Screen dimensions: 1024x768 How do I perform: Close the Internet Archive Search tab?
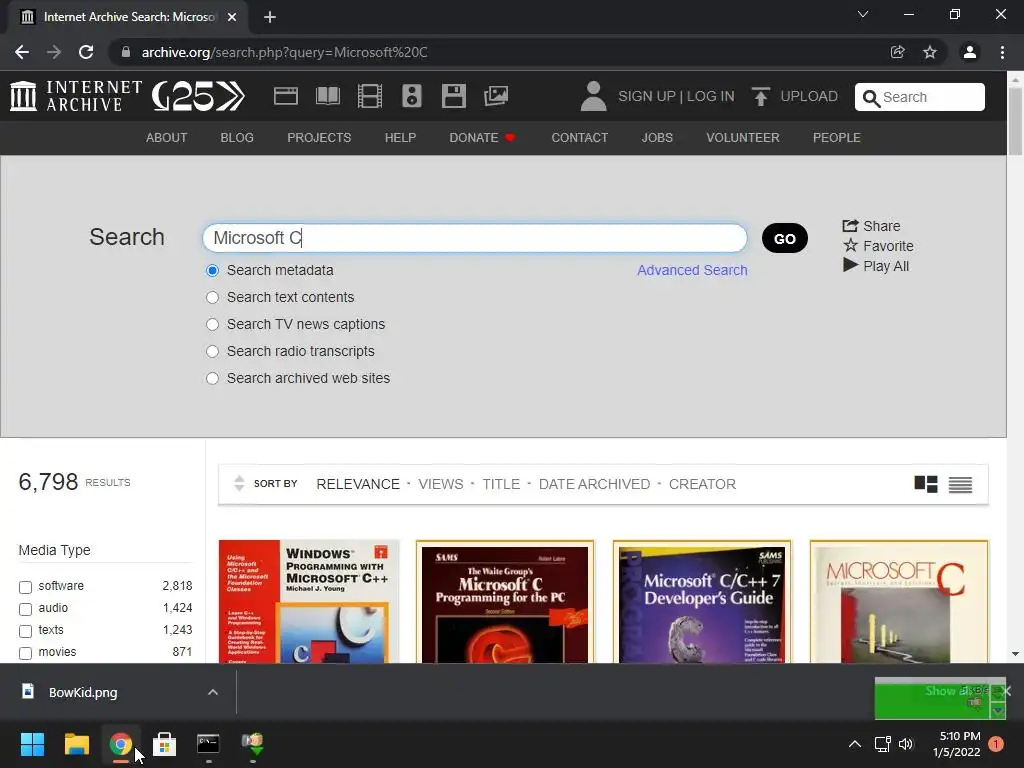pos(232,17)
